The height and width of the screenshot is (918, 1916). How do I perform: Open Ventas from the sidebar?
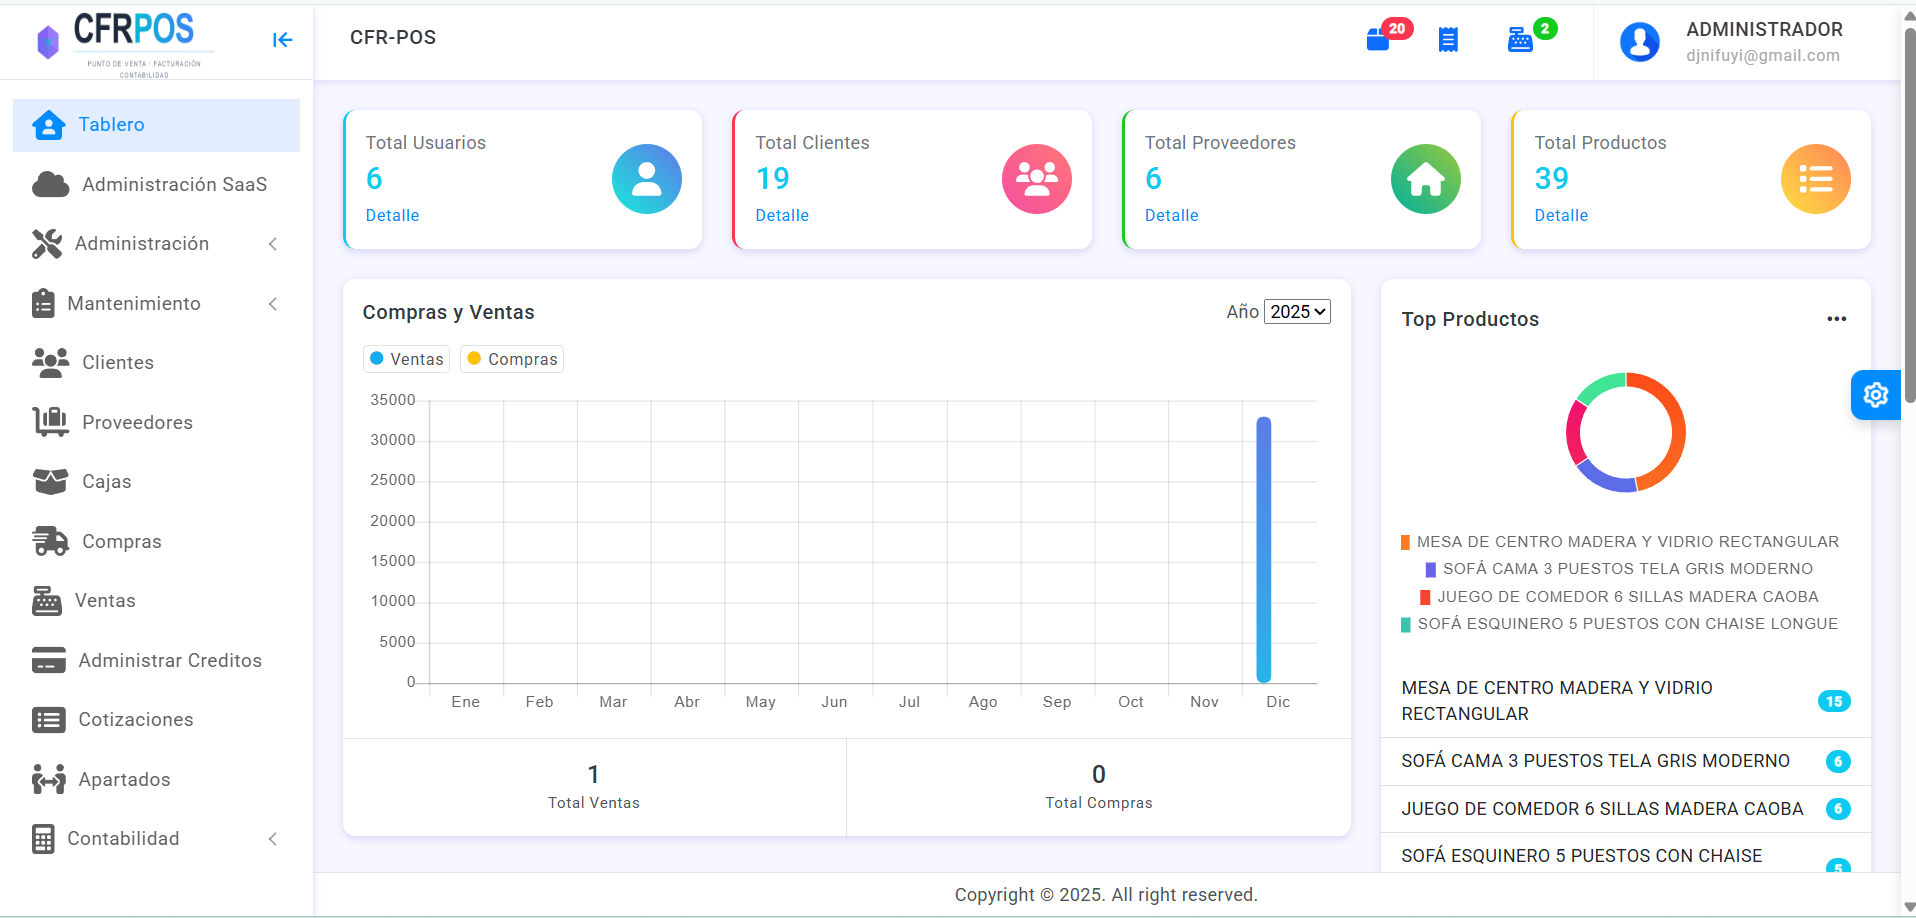point(156,601)
